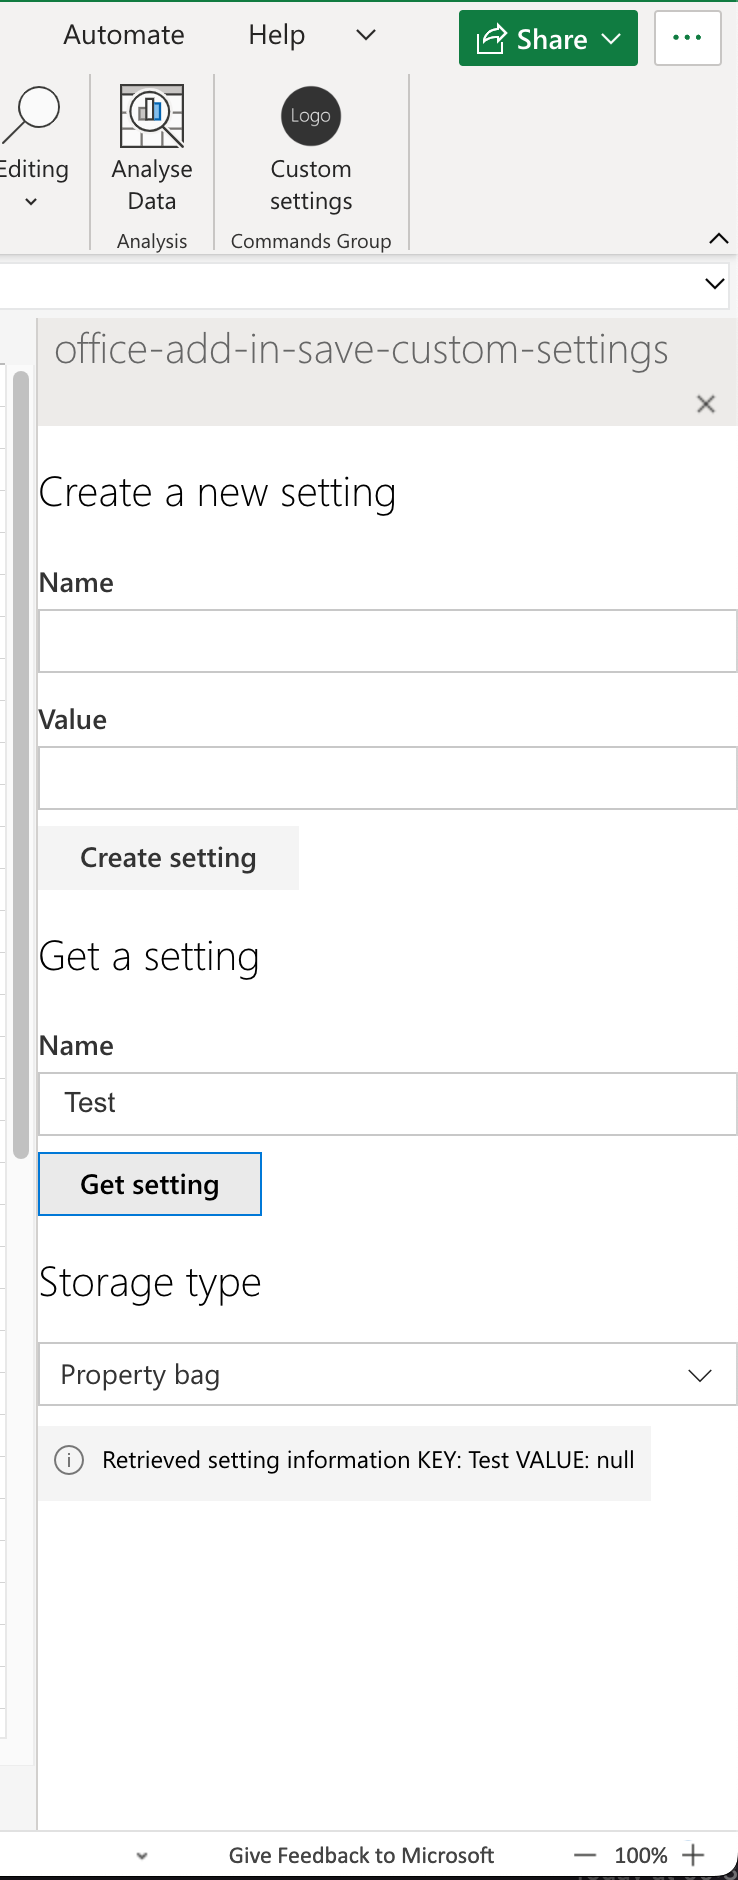Click the Create setting button
Viewport: 738px width, 1880px height.
(168, 857)
